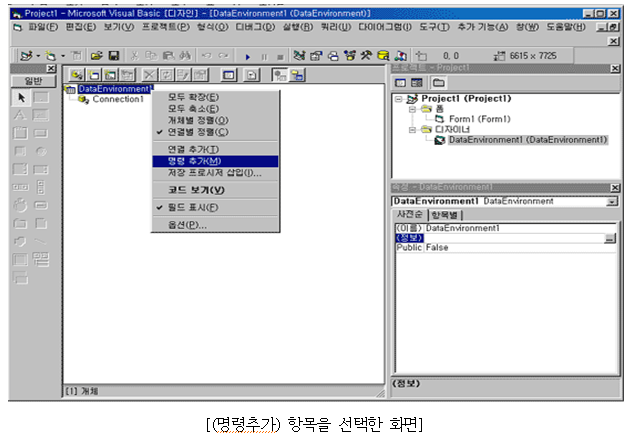Image resolution: width=631 pixels, height=442 pixels.
Task: Select the Timer clock tool in toolbox
Action: pyautogui.click(x=21, y=205)
